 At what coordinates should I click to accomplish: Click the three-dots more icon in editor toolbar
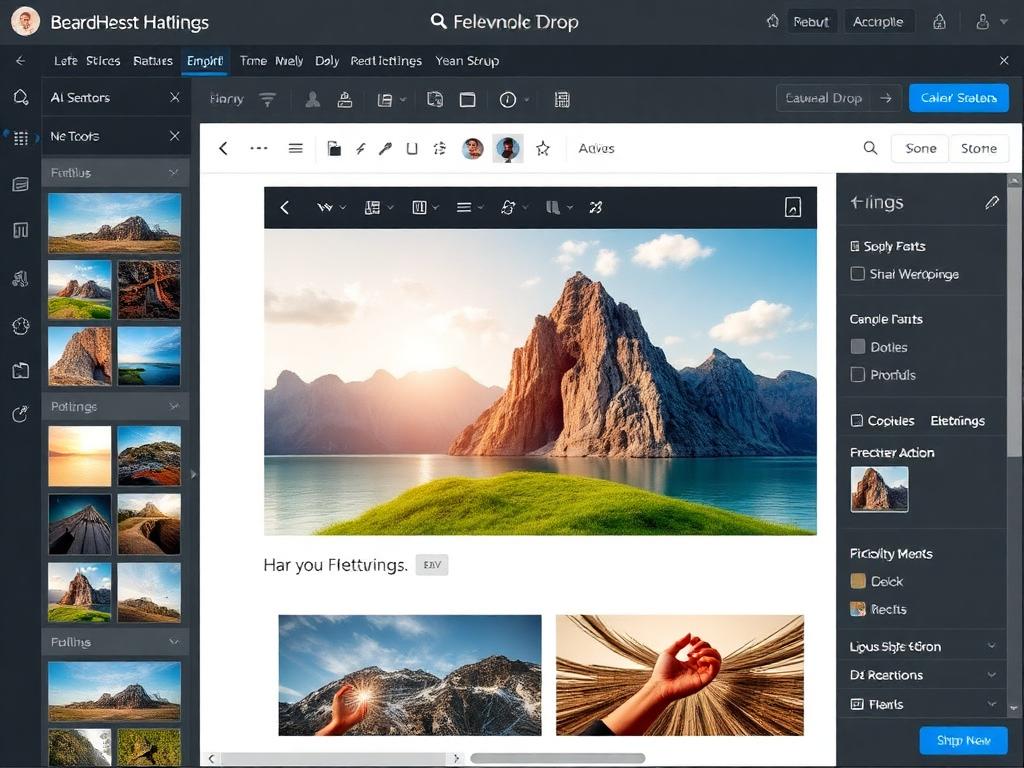click(259, 148)
